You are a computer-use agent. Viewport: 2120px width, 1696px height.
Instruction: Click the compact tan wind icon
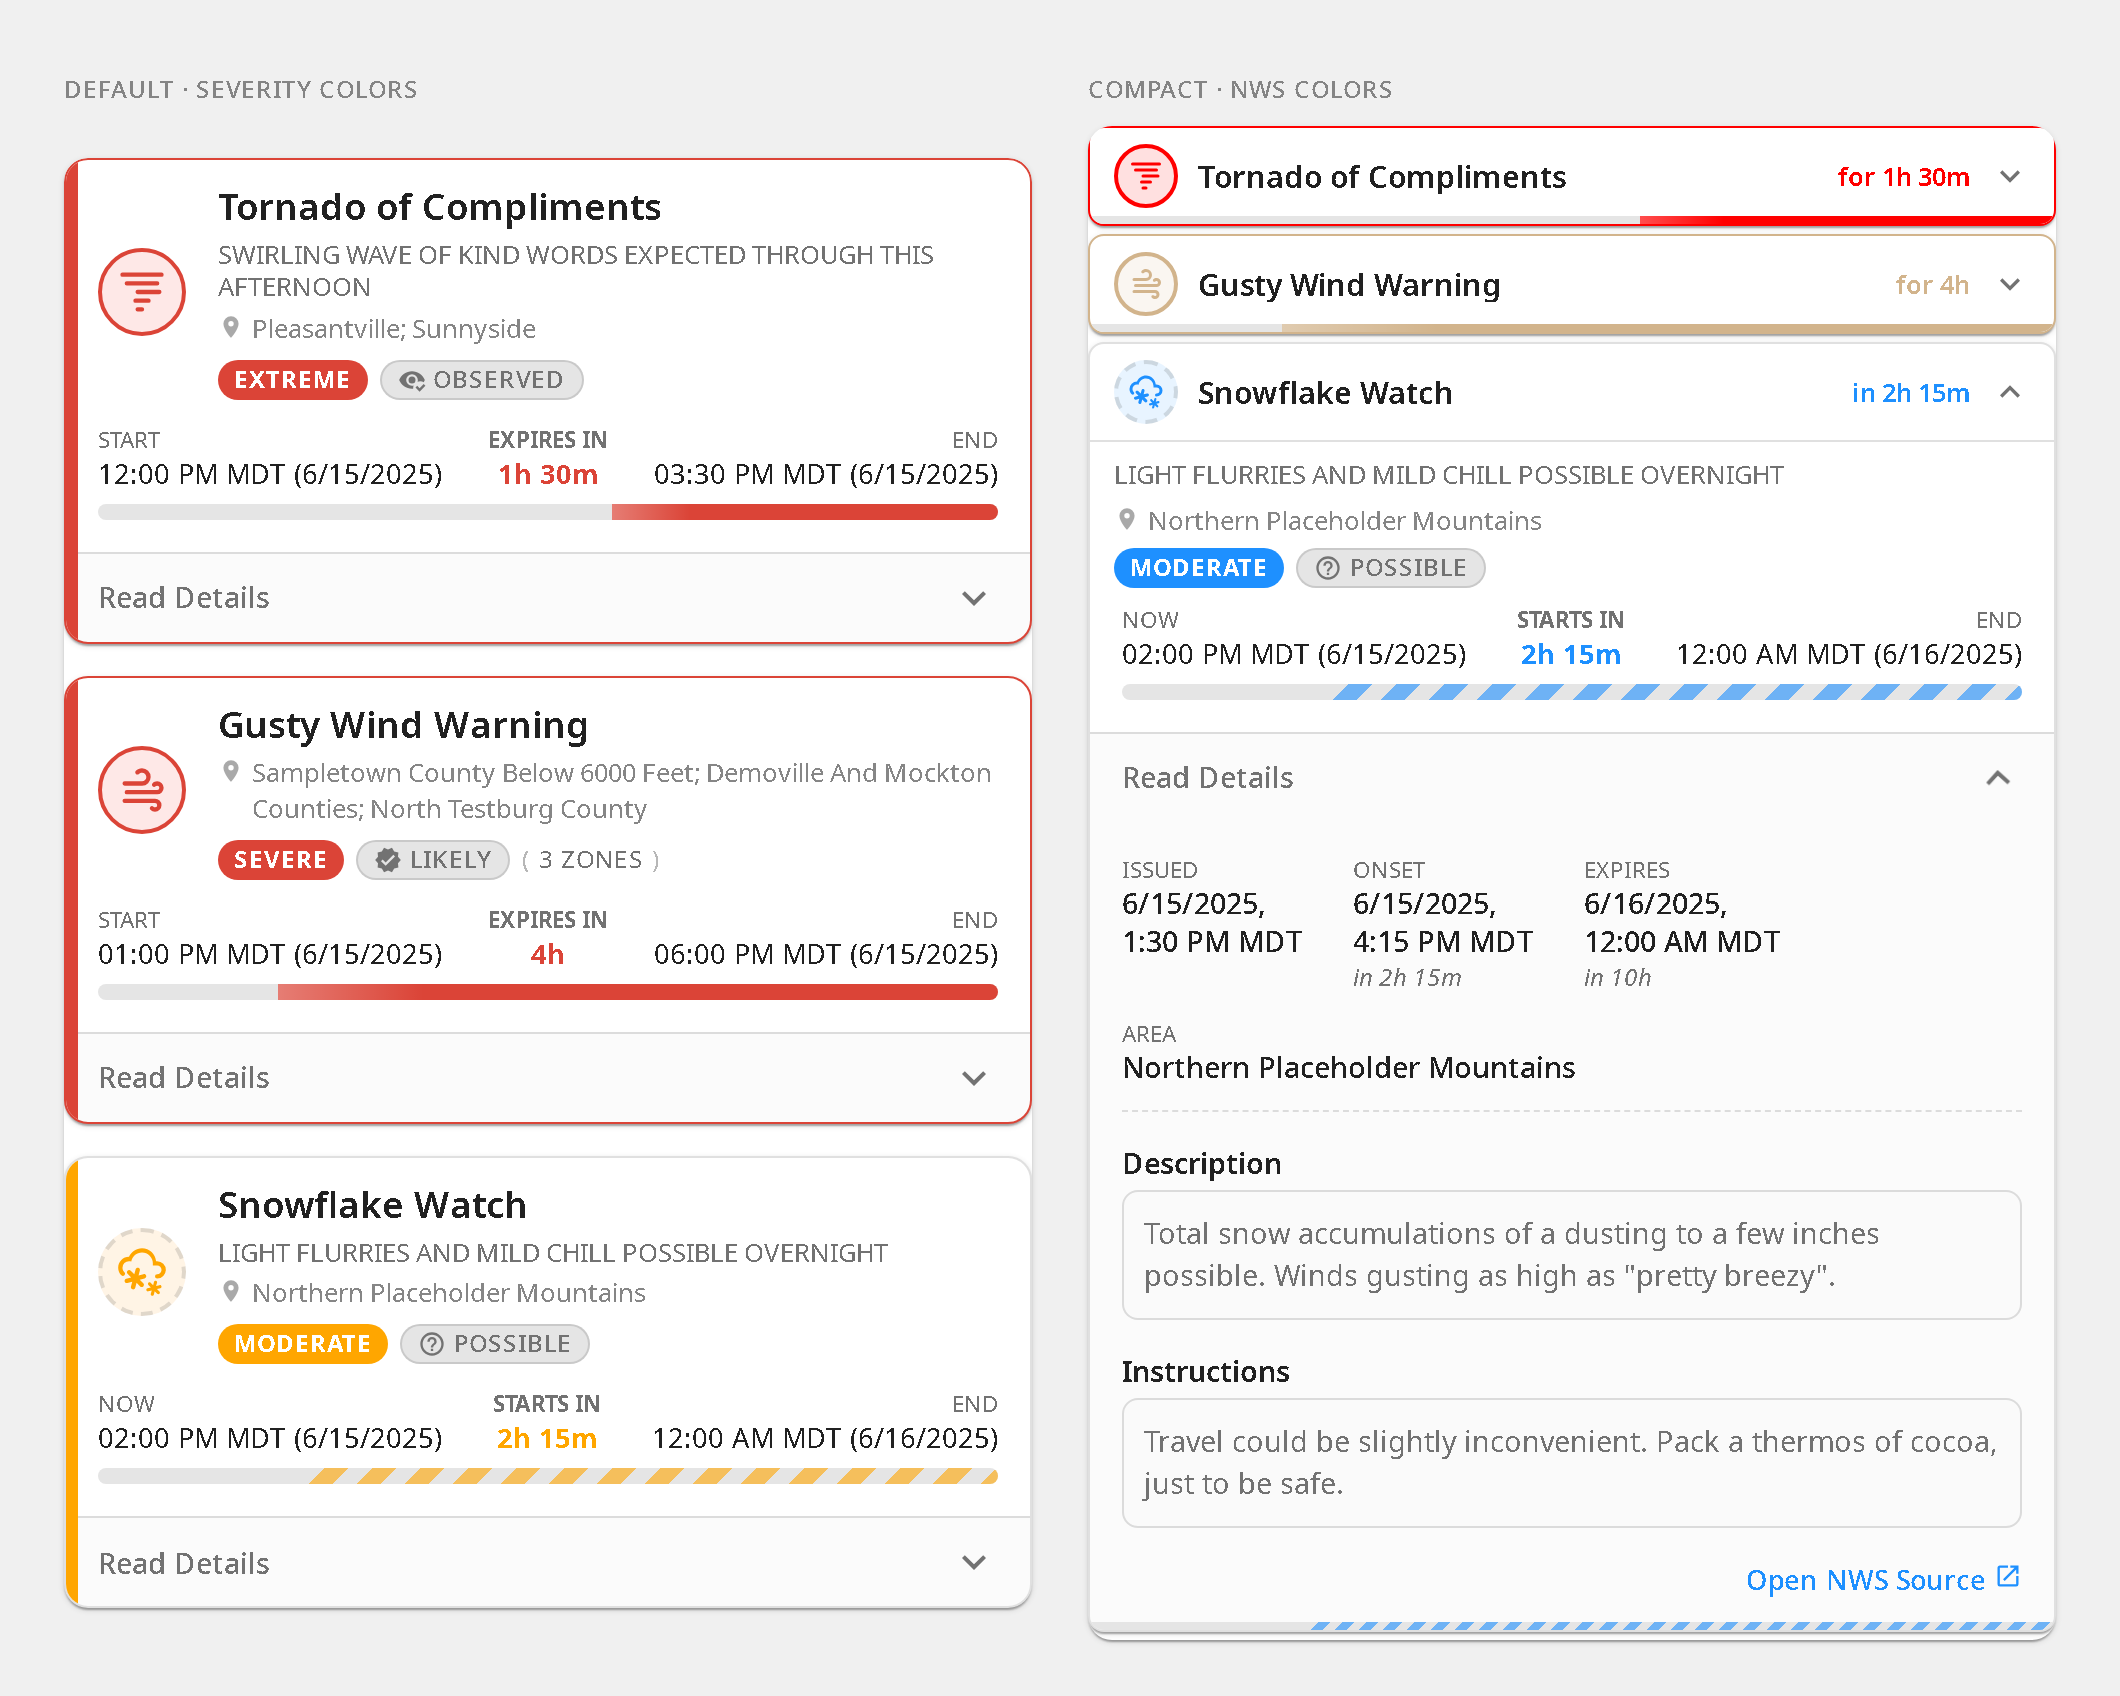[x=1146, y=285]
